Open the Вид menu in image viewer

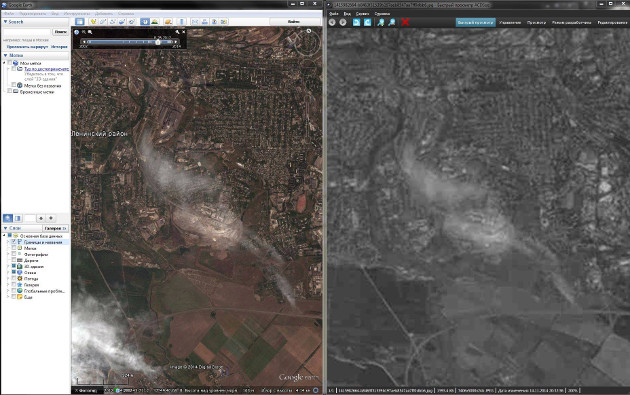(x=347, y=14)
